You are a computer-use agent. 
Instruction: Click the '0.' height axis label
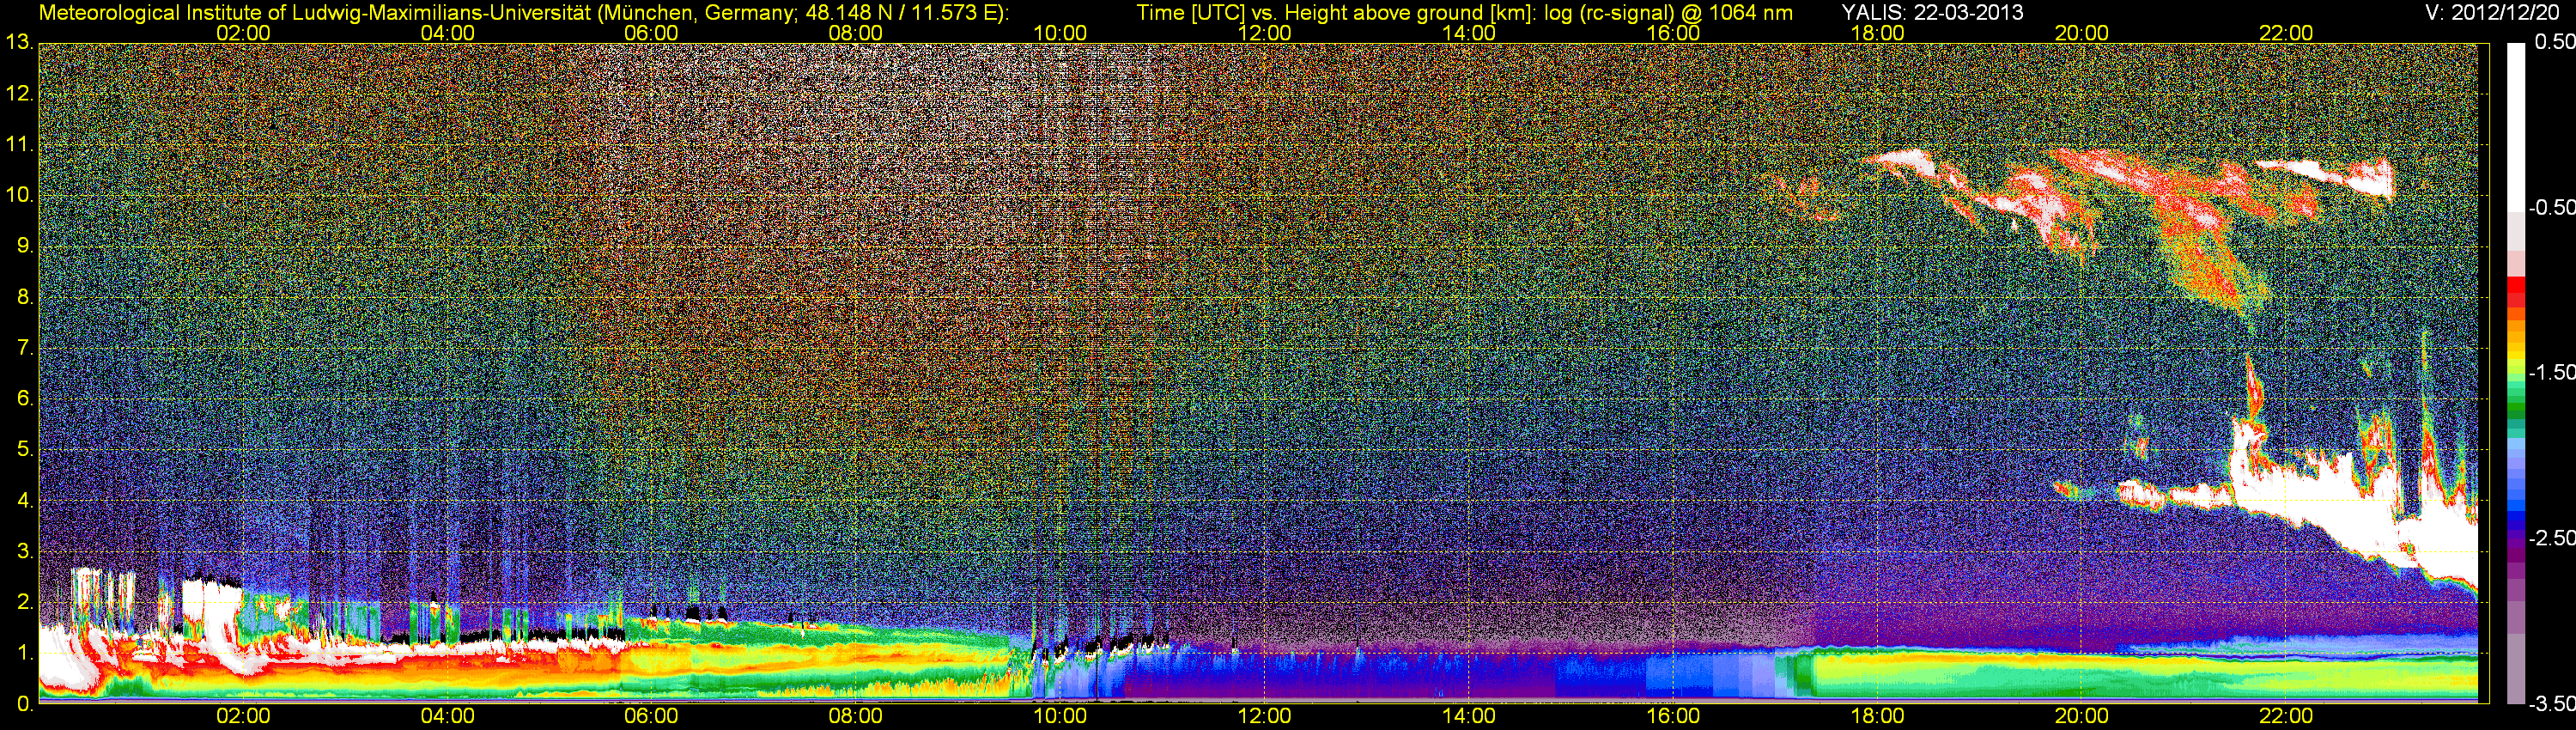pos(25,703)
